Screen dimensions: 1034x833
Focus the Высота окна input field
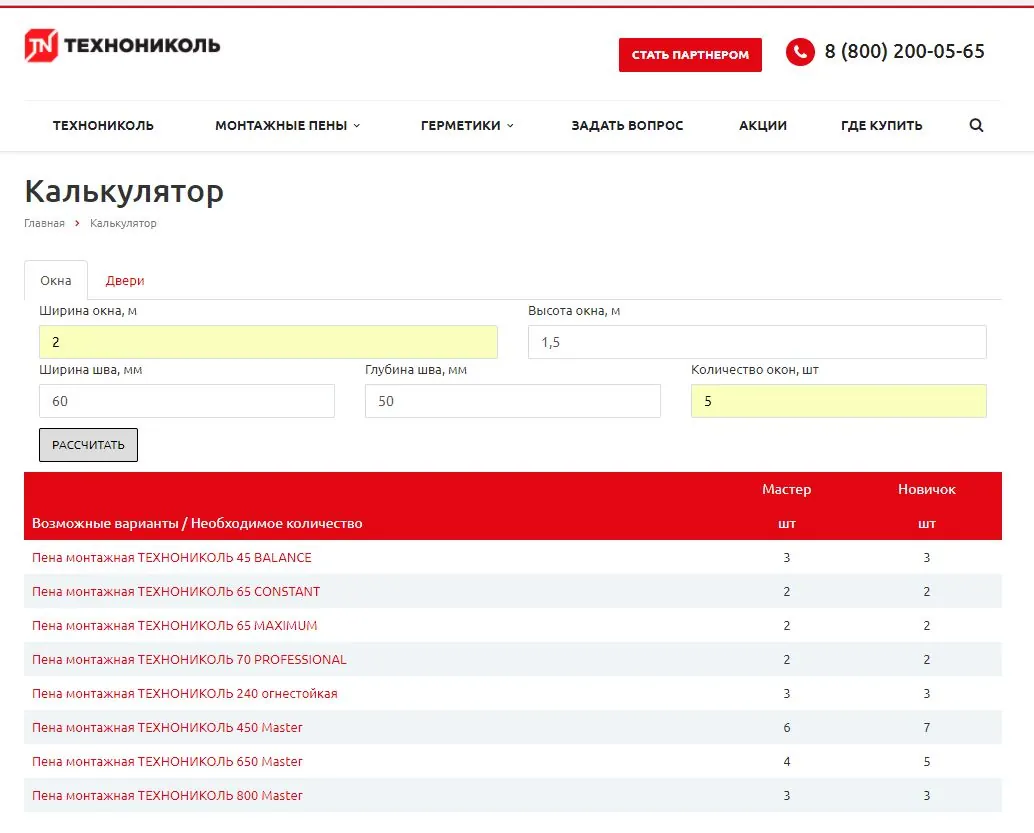(x=757, y=342)
